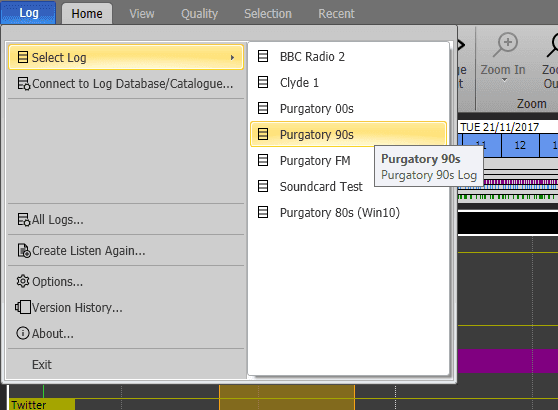Click the Connect to Log Database icon

tap(24, 84)
